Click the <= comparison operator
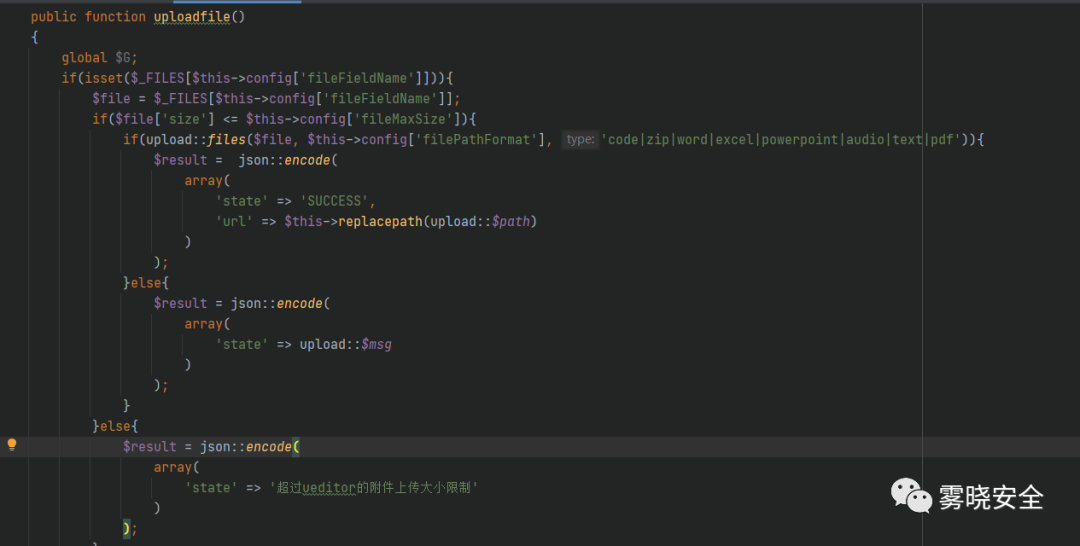The image size is (1080, 546). tap(230, 119)
